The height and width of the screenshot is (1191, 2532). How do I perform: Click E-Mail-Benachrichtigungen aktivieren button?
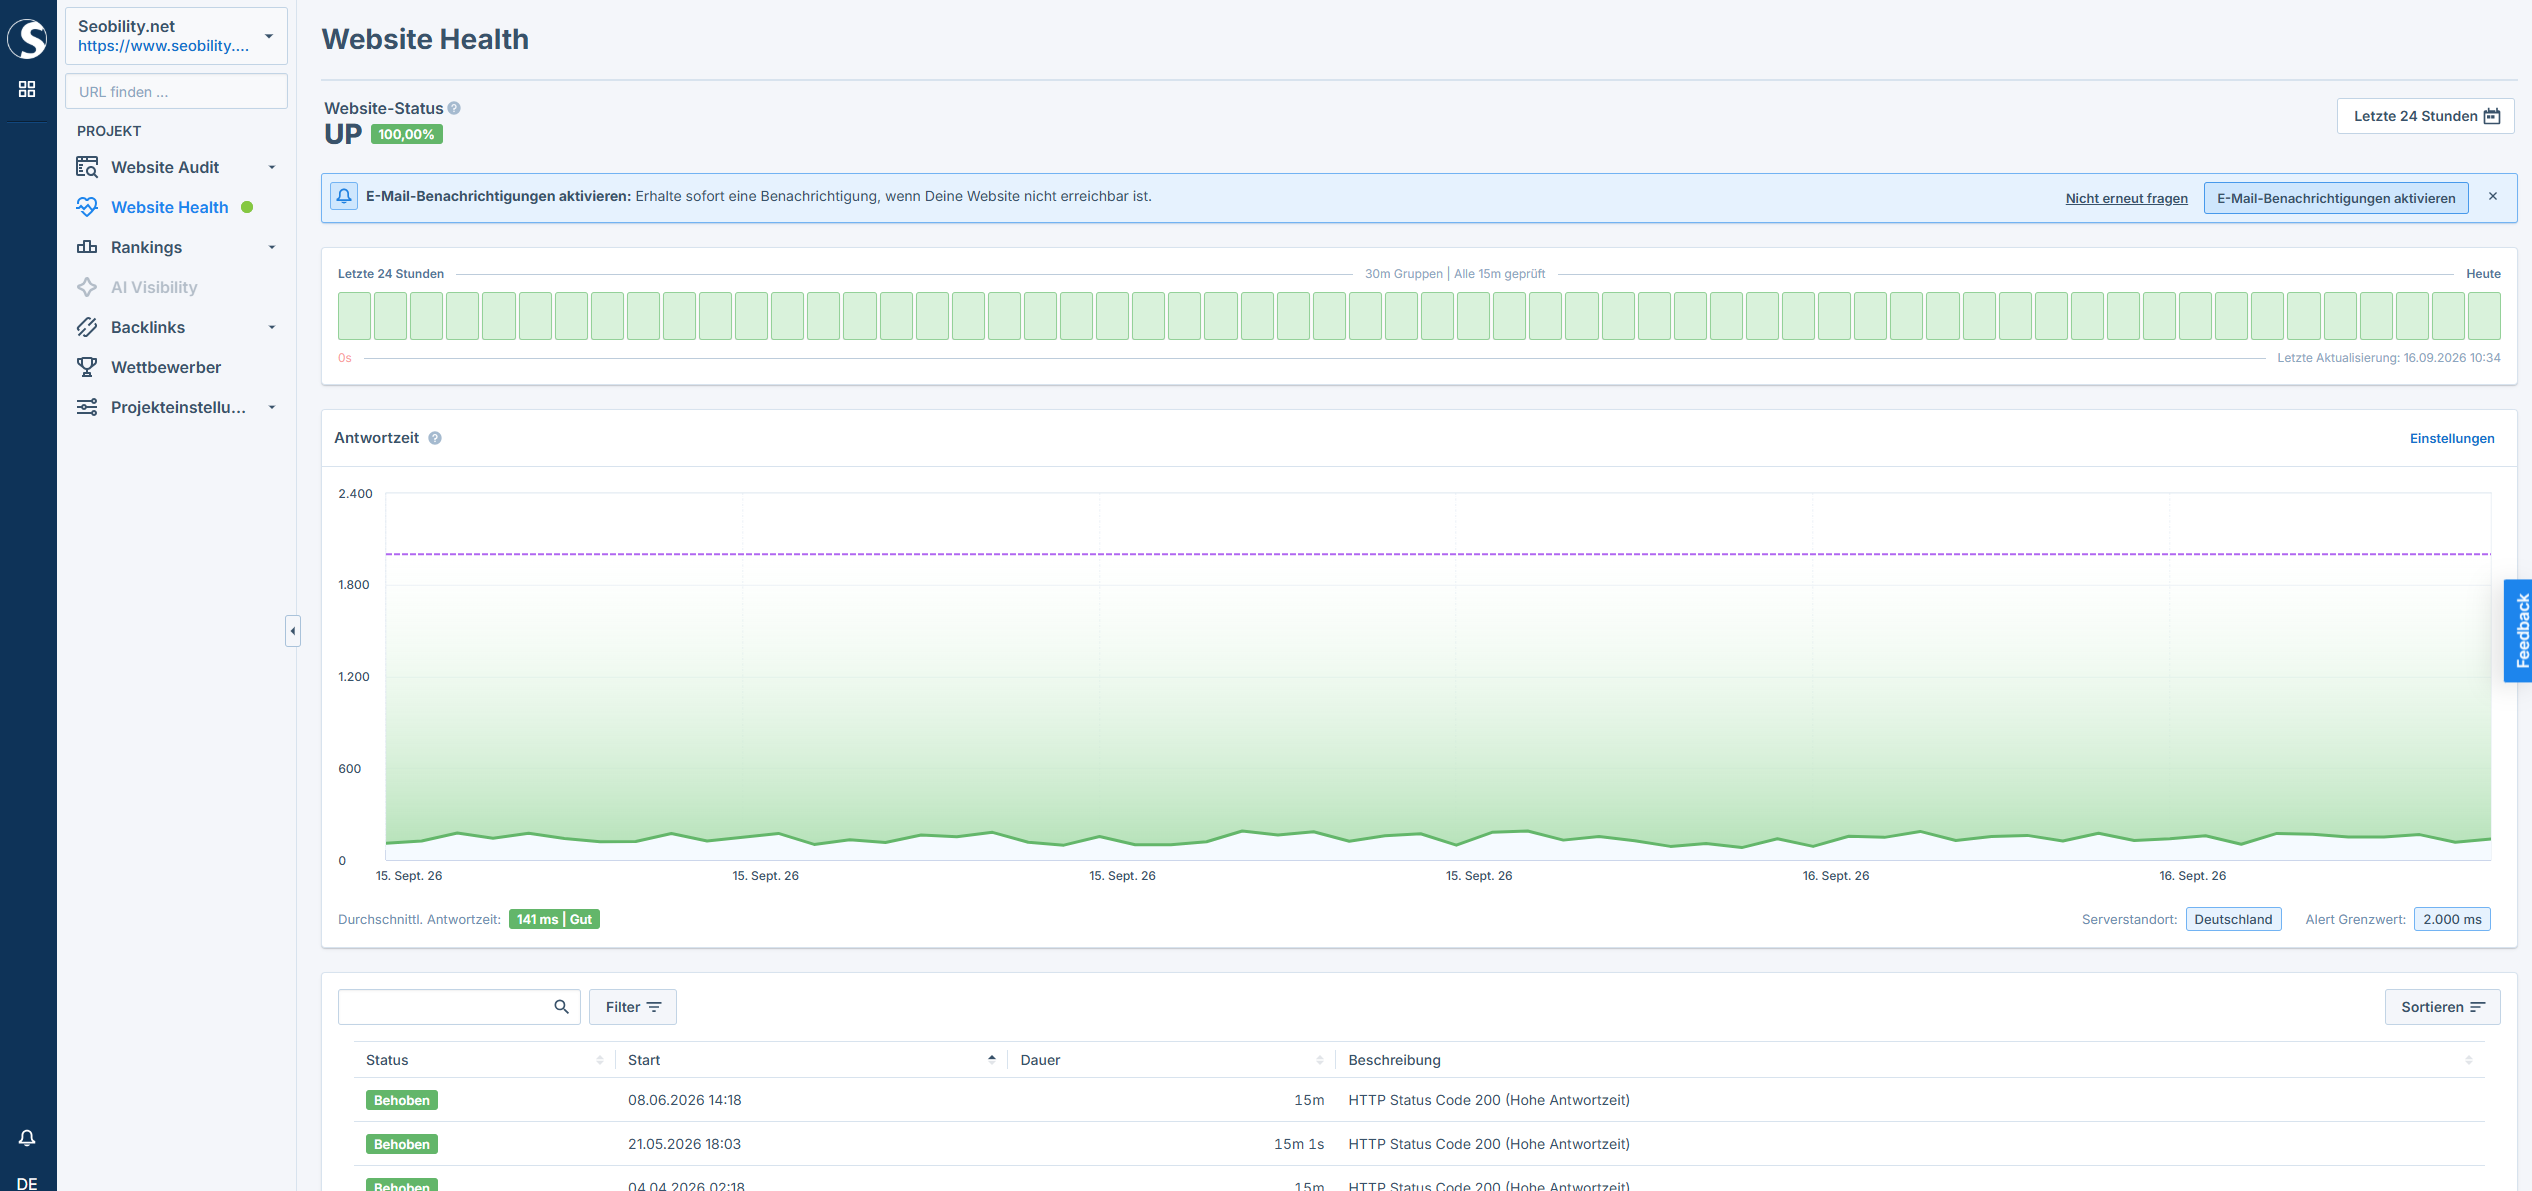click(2335, 198)
